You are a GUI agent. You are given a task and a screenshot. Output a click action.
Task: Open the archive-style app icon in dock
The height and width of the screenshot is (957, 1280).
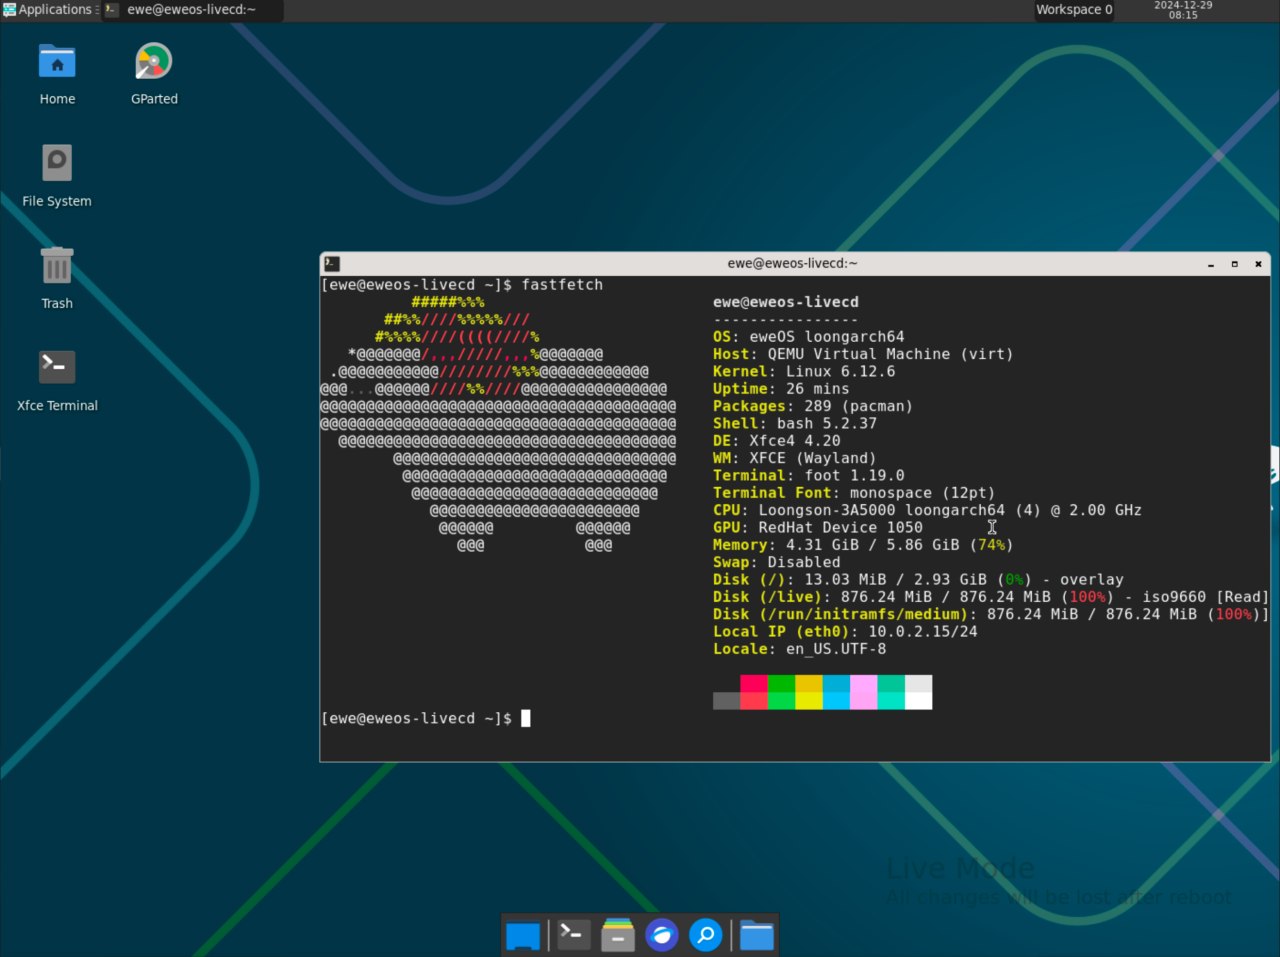click(617, 935)
